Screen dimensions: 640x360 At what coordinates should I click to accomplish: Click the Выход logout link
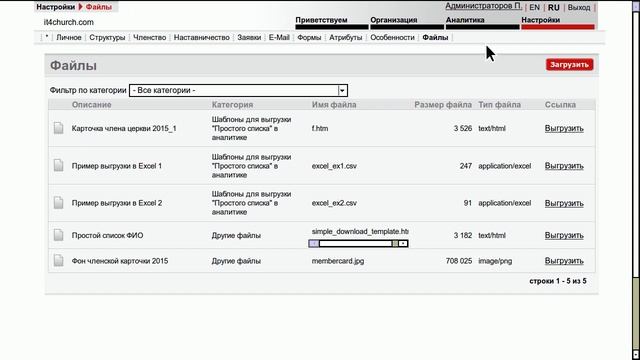579,7
